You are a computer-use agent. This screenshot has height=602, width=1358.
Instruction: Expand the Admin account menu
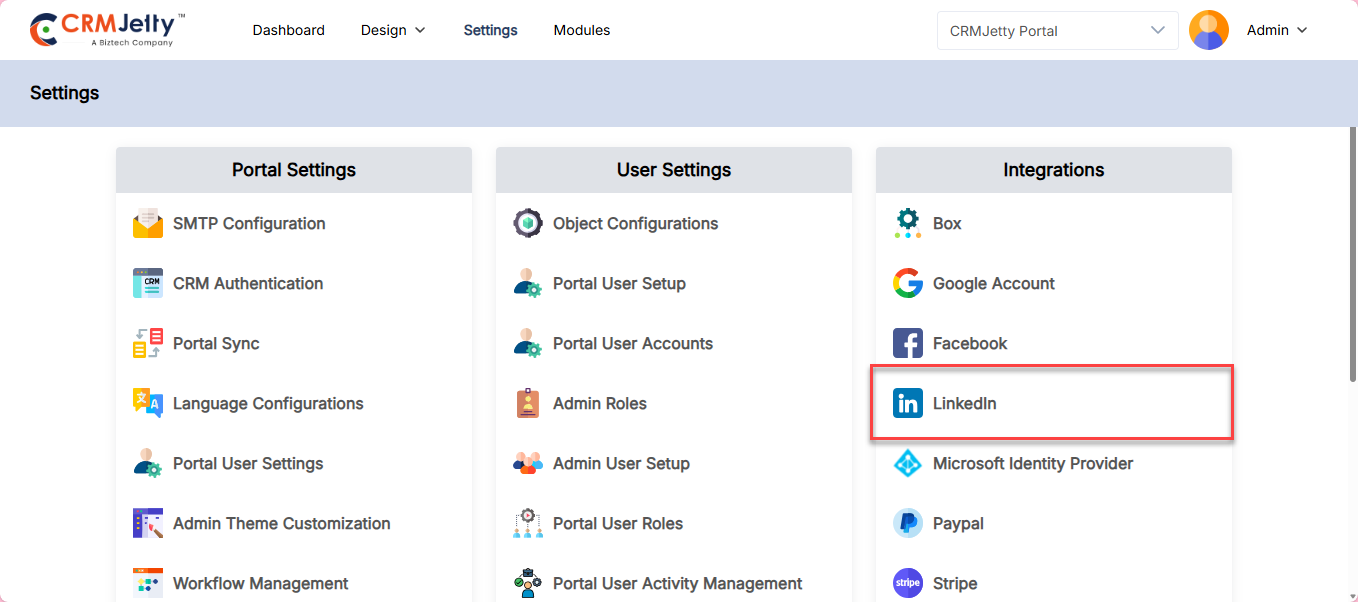pyautogui.click(x=1277, y=30)
